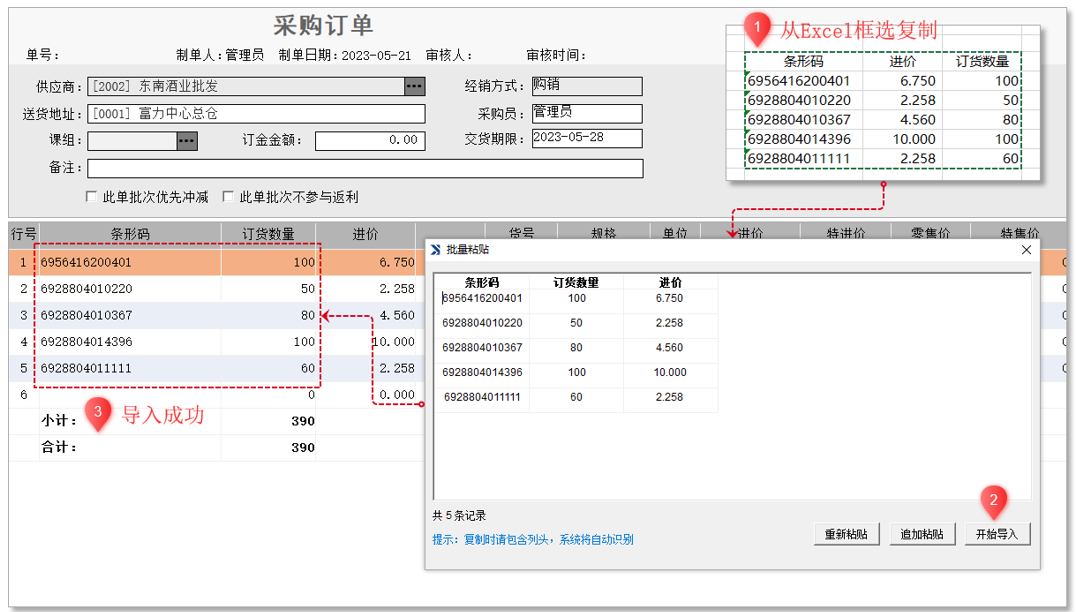Click the 制单日期 2023-05-21 text
This screenshot has width=1076, height=612.
(344, 55)
